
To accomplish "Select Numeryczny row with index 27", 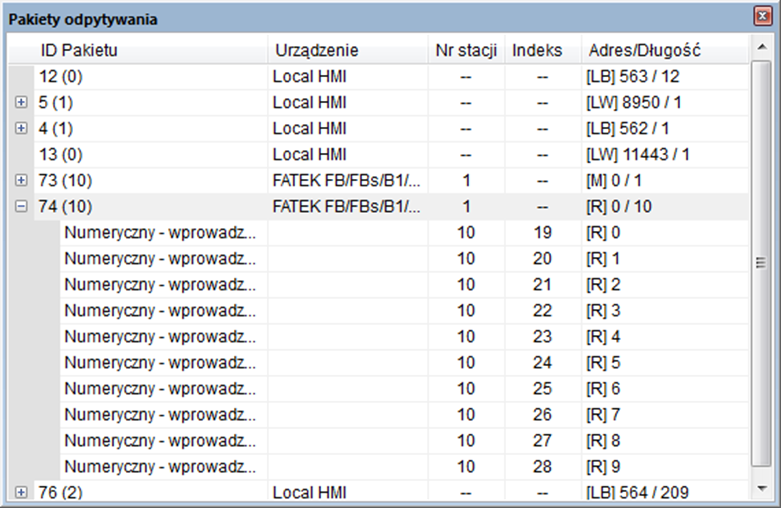I will [x=404, y=440].
